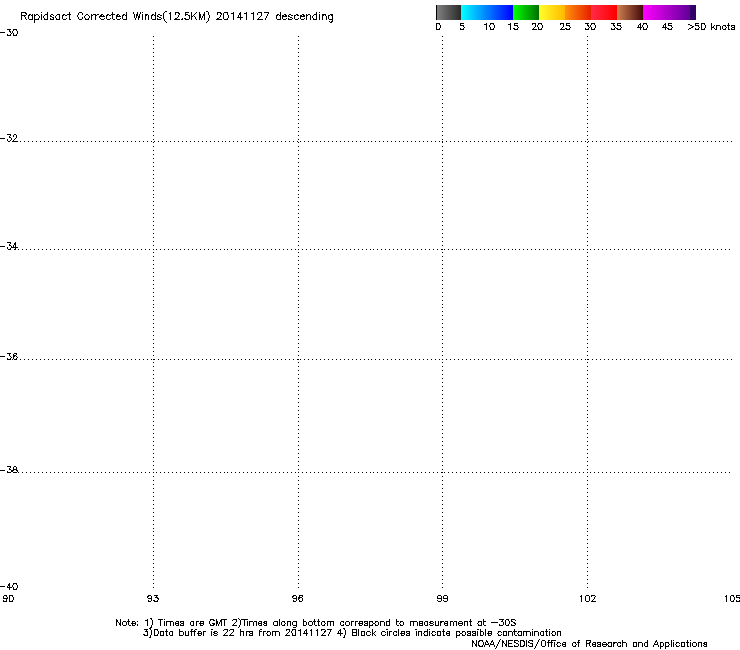The image size is (740, 650).
Task: Click the date '20141127' in the title
Action: tap(243, 17)
